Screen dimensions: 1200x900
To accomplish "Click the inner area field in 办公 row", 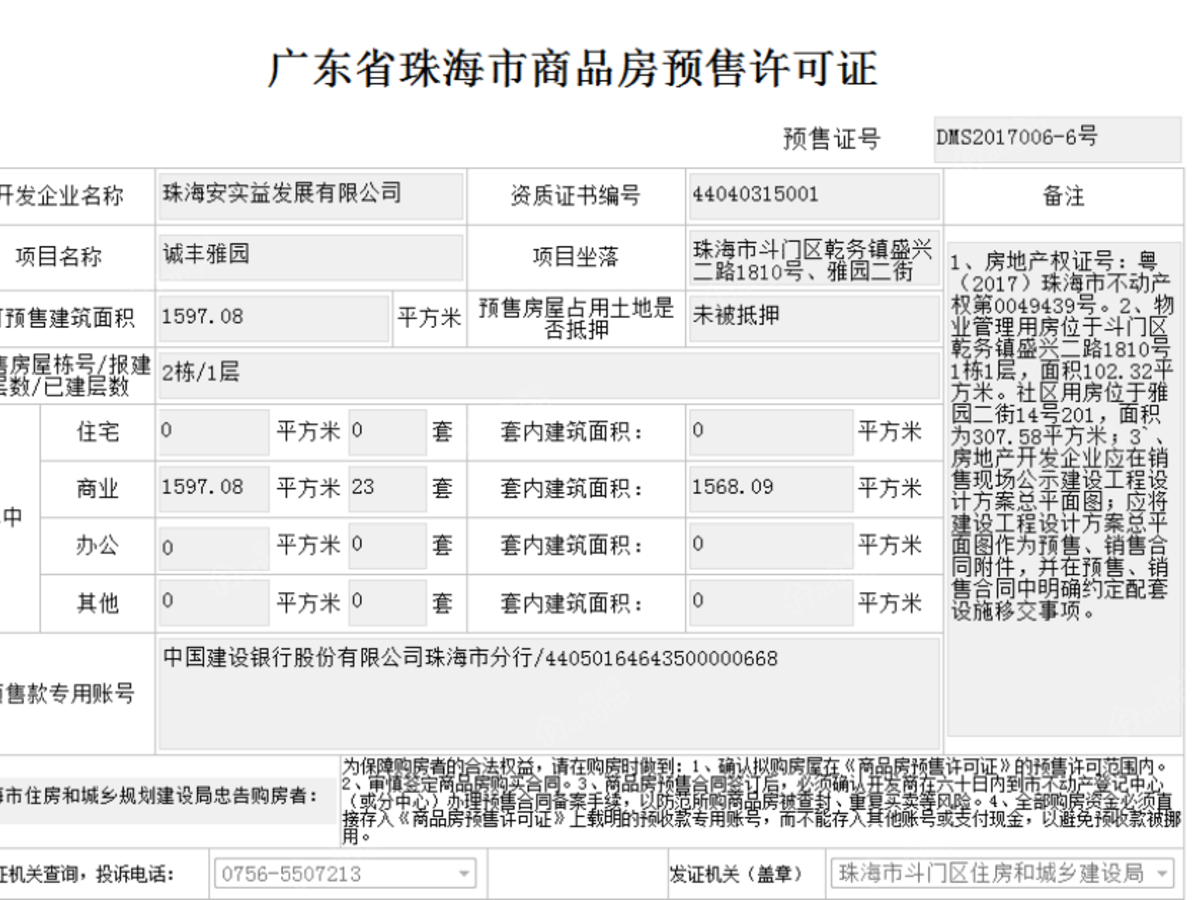I will tap(771, 546).
